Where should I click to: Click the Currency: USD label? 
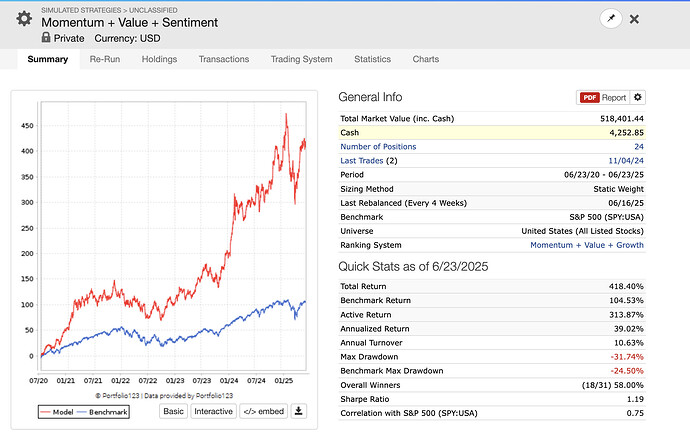pos(127,38)
